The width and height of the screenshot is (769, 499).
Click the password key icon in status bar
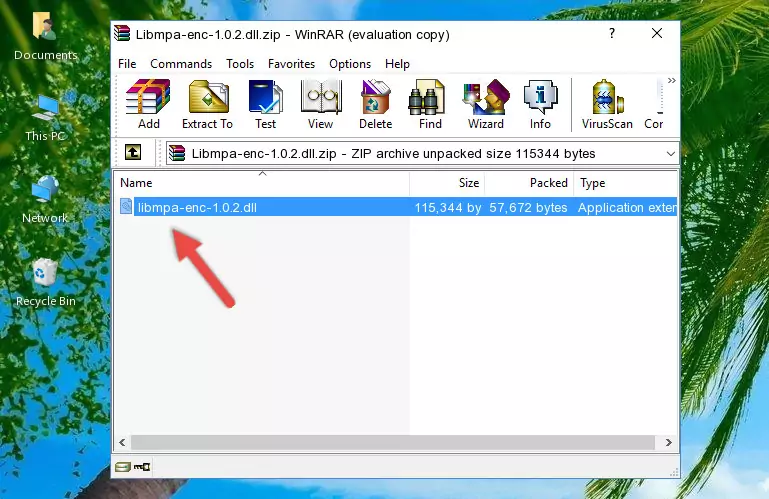click(x=142, y=467)
